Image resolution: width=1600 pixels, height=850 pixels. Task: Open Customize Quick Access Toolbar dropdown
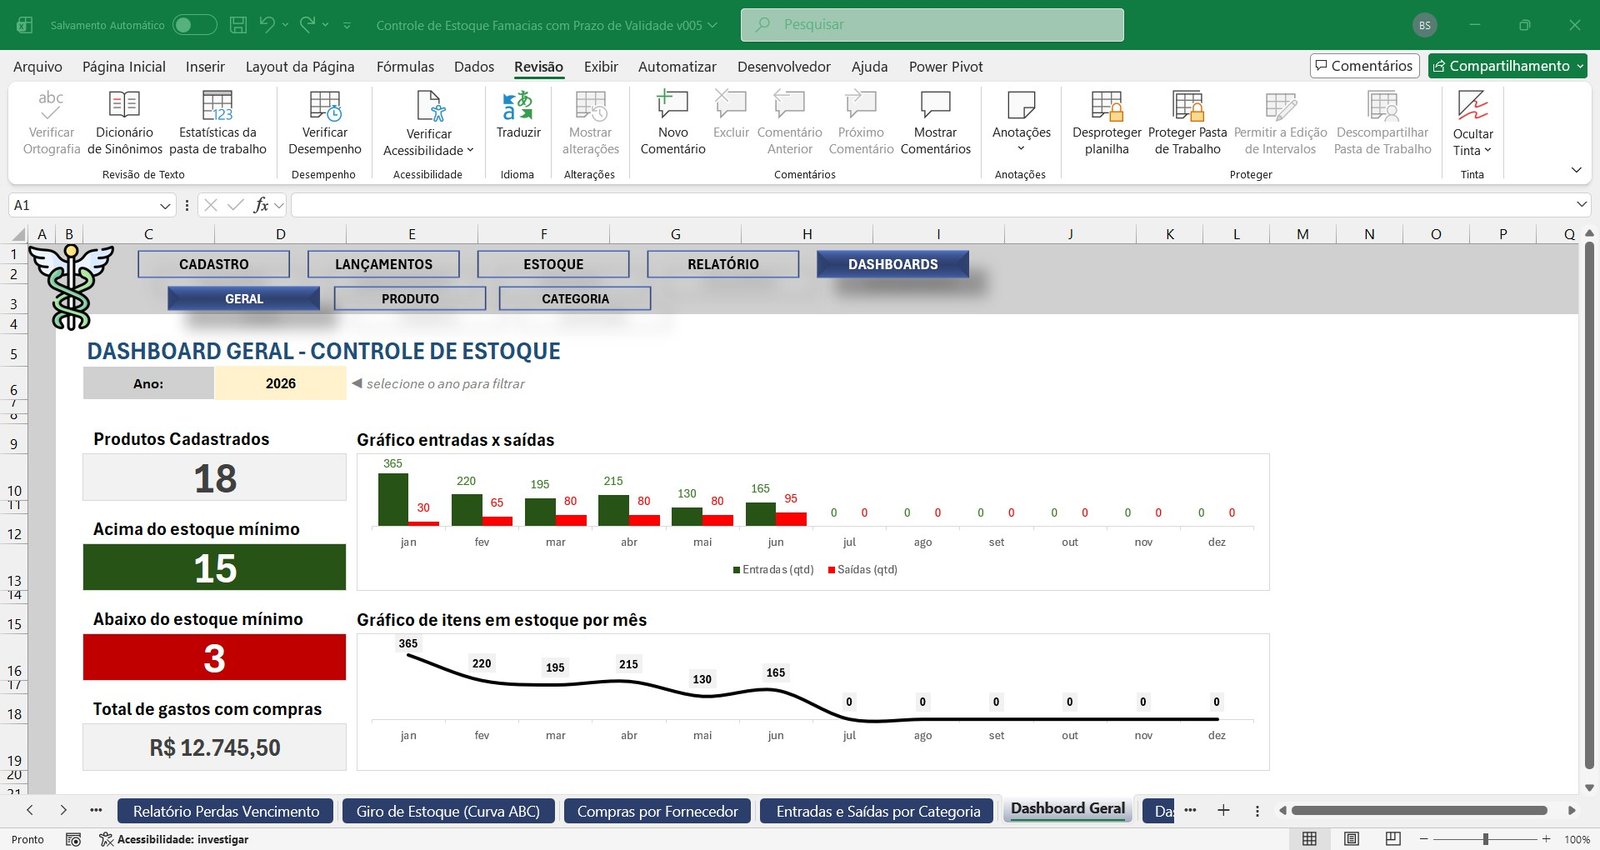(347, 25)
